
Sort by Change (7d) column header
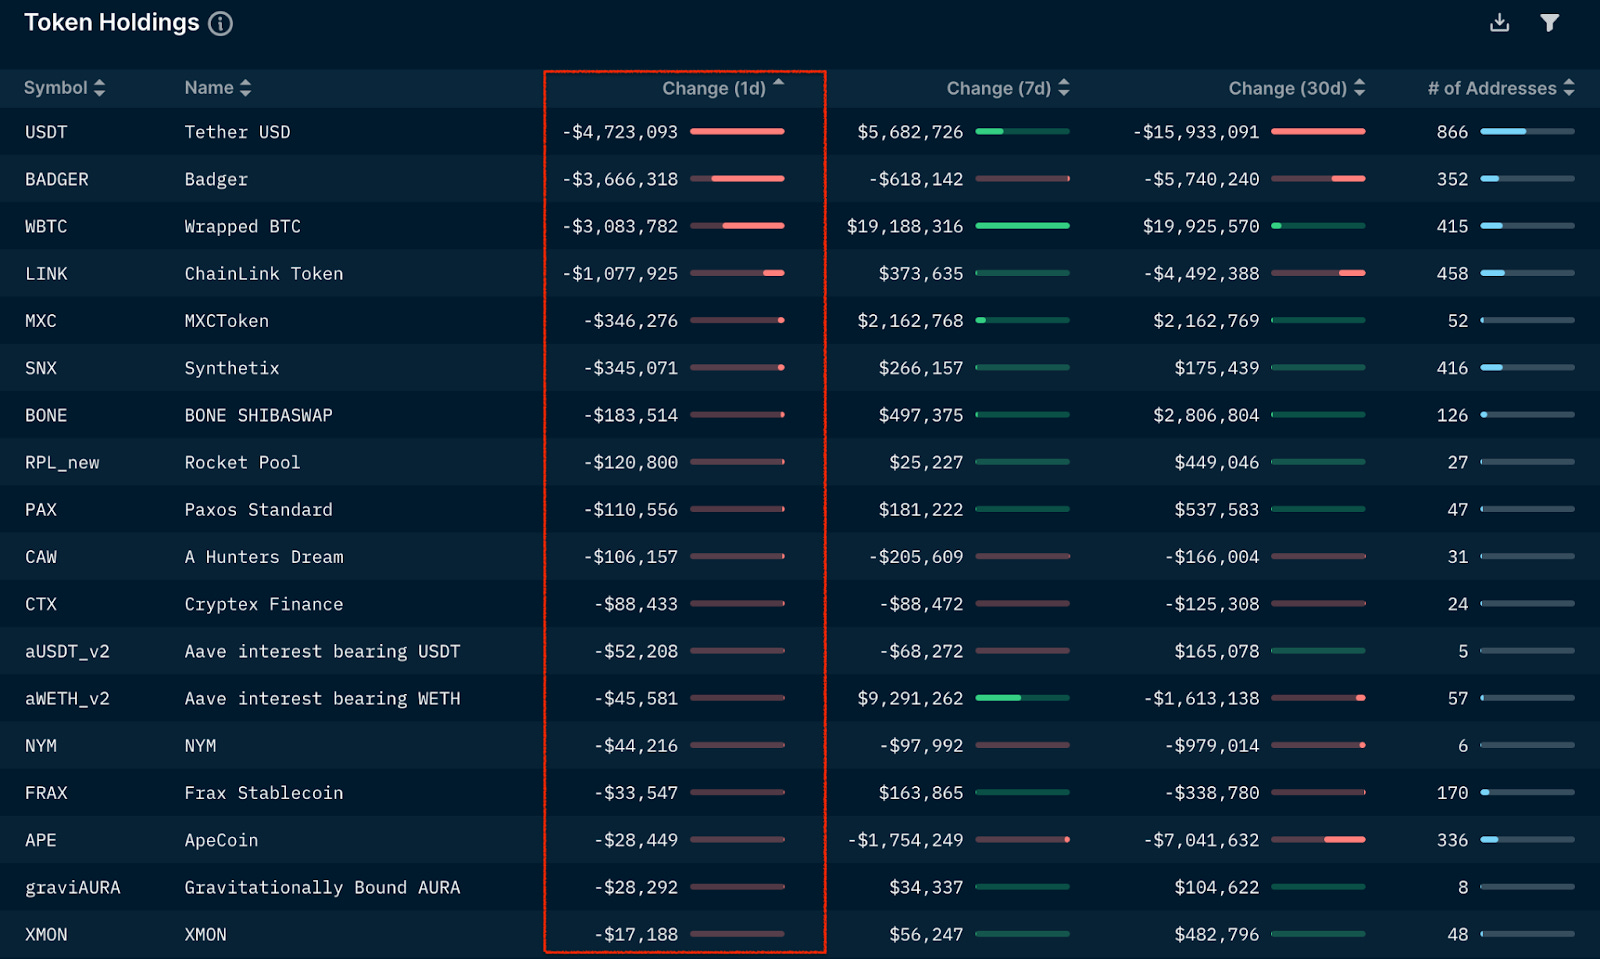coord(1008,88)
